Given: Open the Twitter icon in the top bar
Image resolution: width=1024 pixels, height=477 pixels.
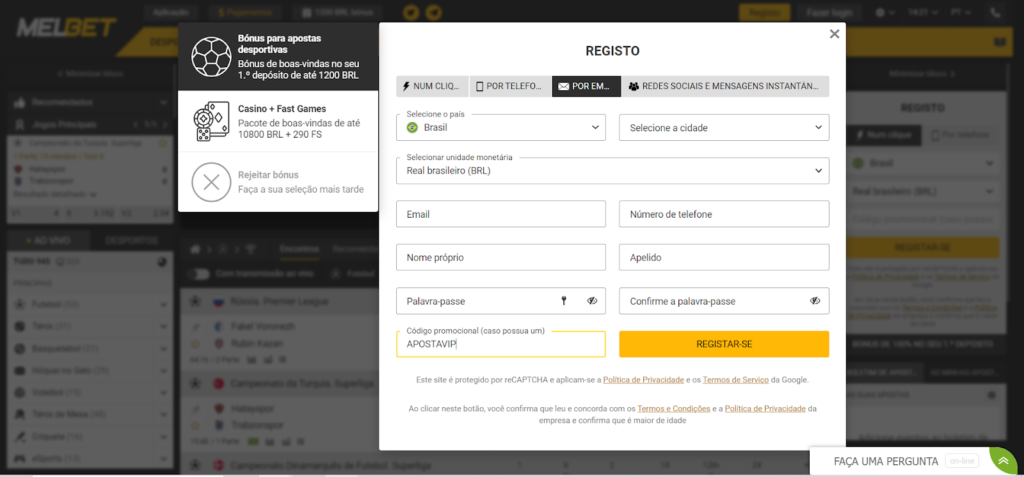Looking at the screenshot, I should click(x=410, y=12).
